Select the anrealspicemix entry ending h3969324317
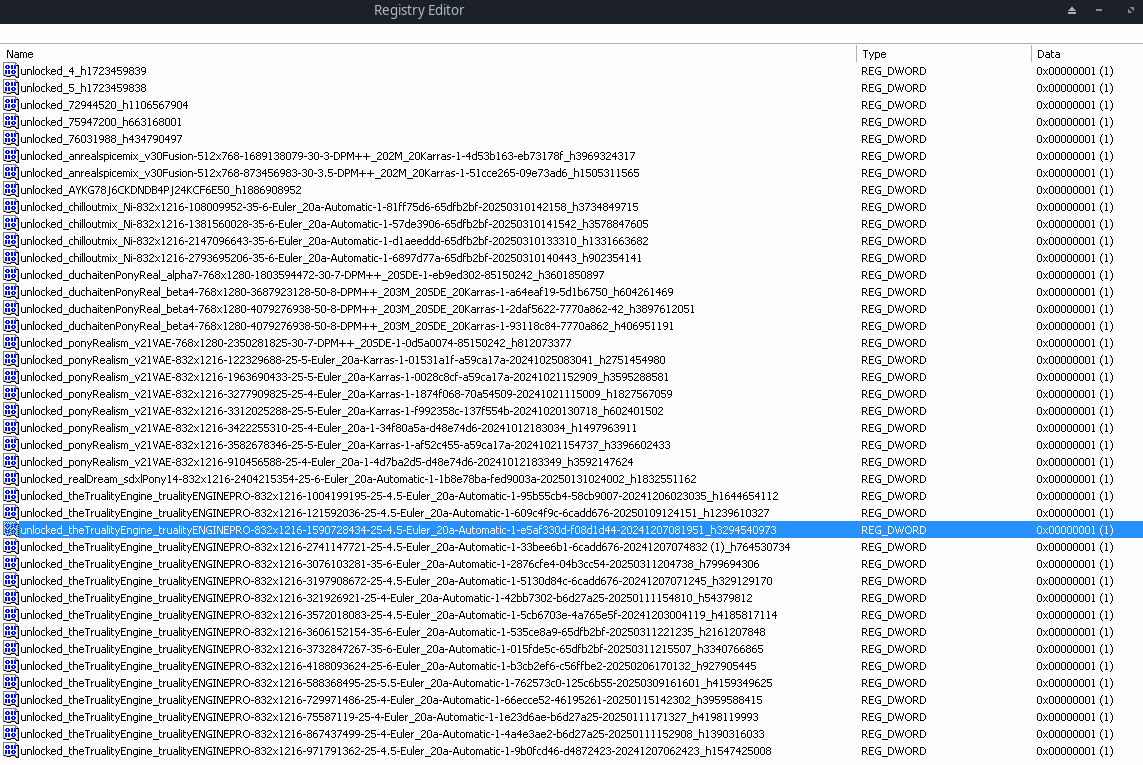This screenshot has height=765, width=1143. [x=327, y=156]
